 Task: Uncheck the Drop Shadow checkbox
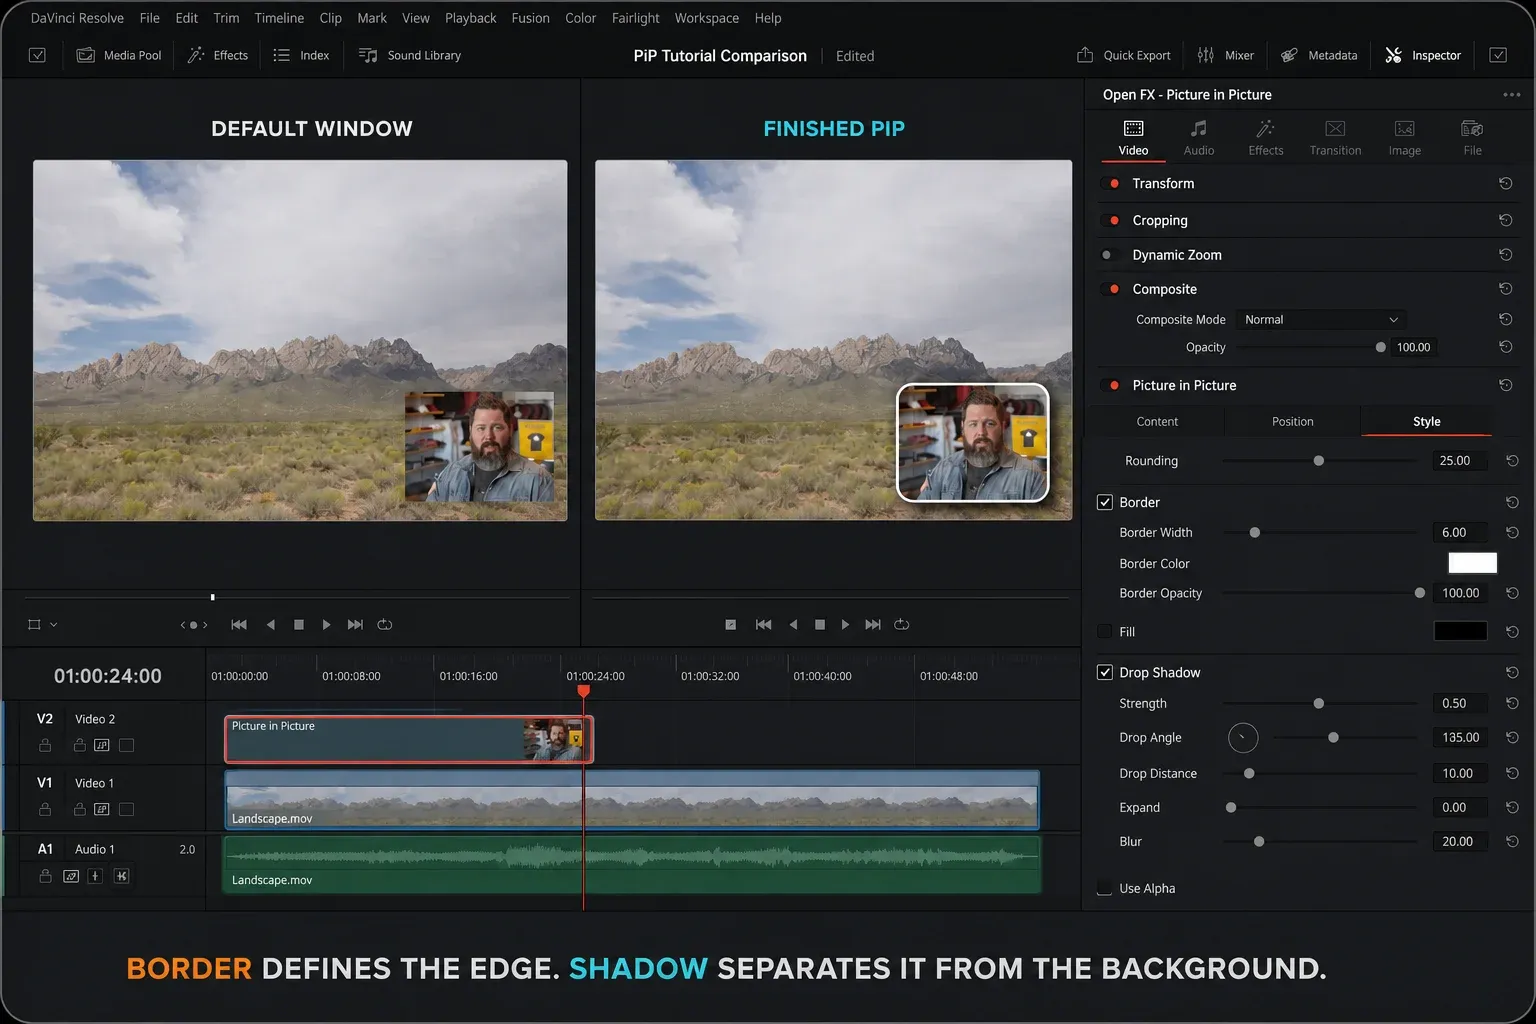(1105, 672)
